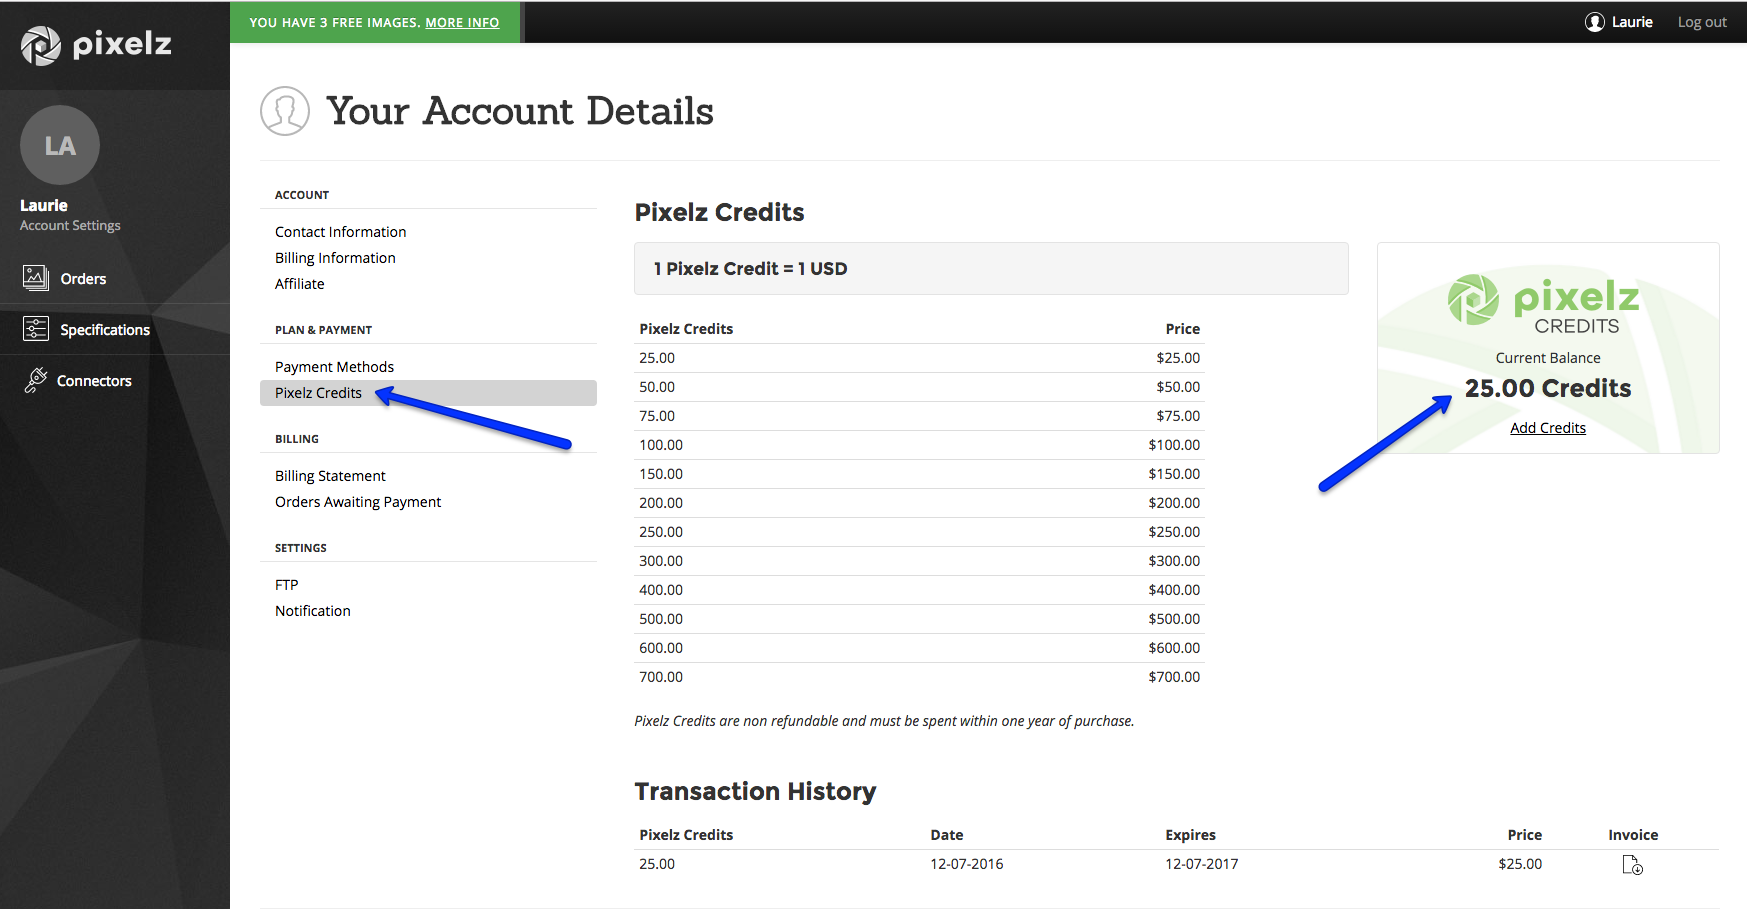Screen dimensions: 1747x909
Task: Open Payment Methods section
Action: [334, 367]
